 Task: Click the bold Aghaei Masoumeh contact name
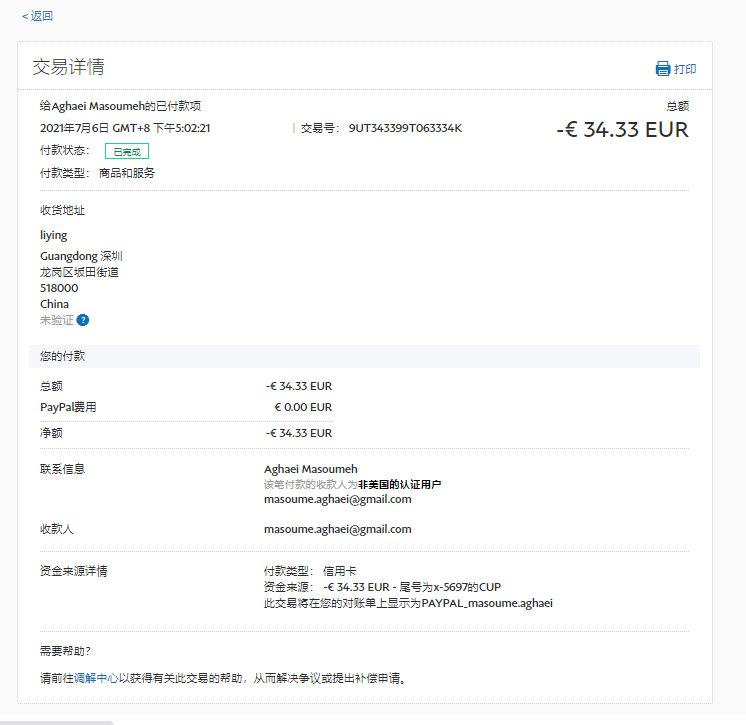point(310,469)
